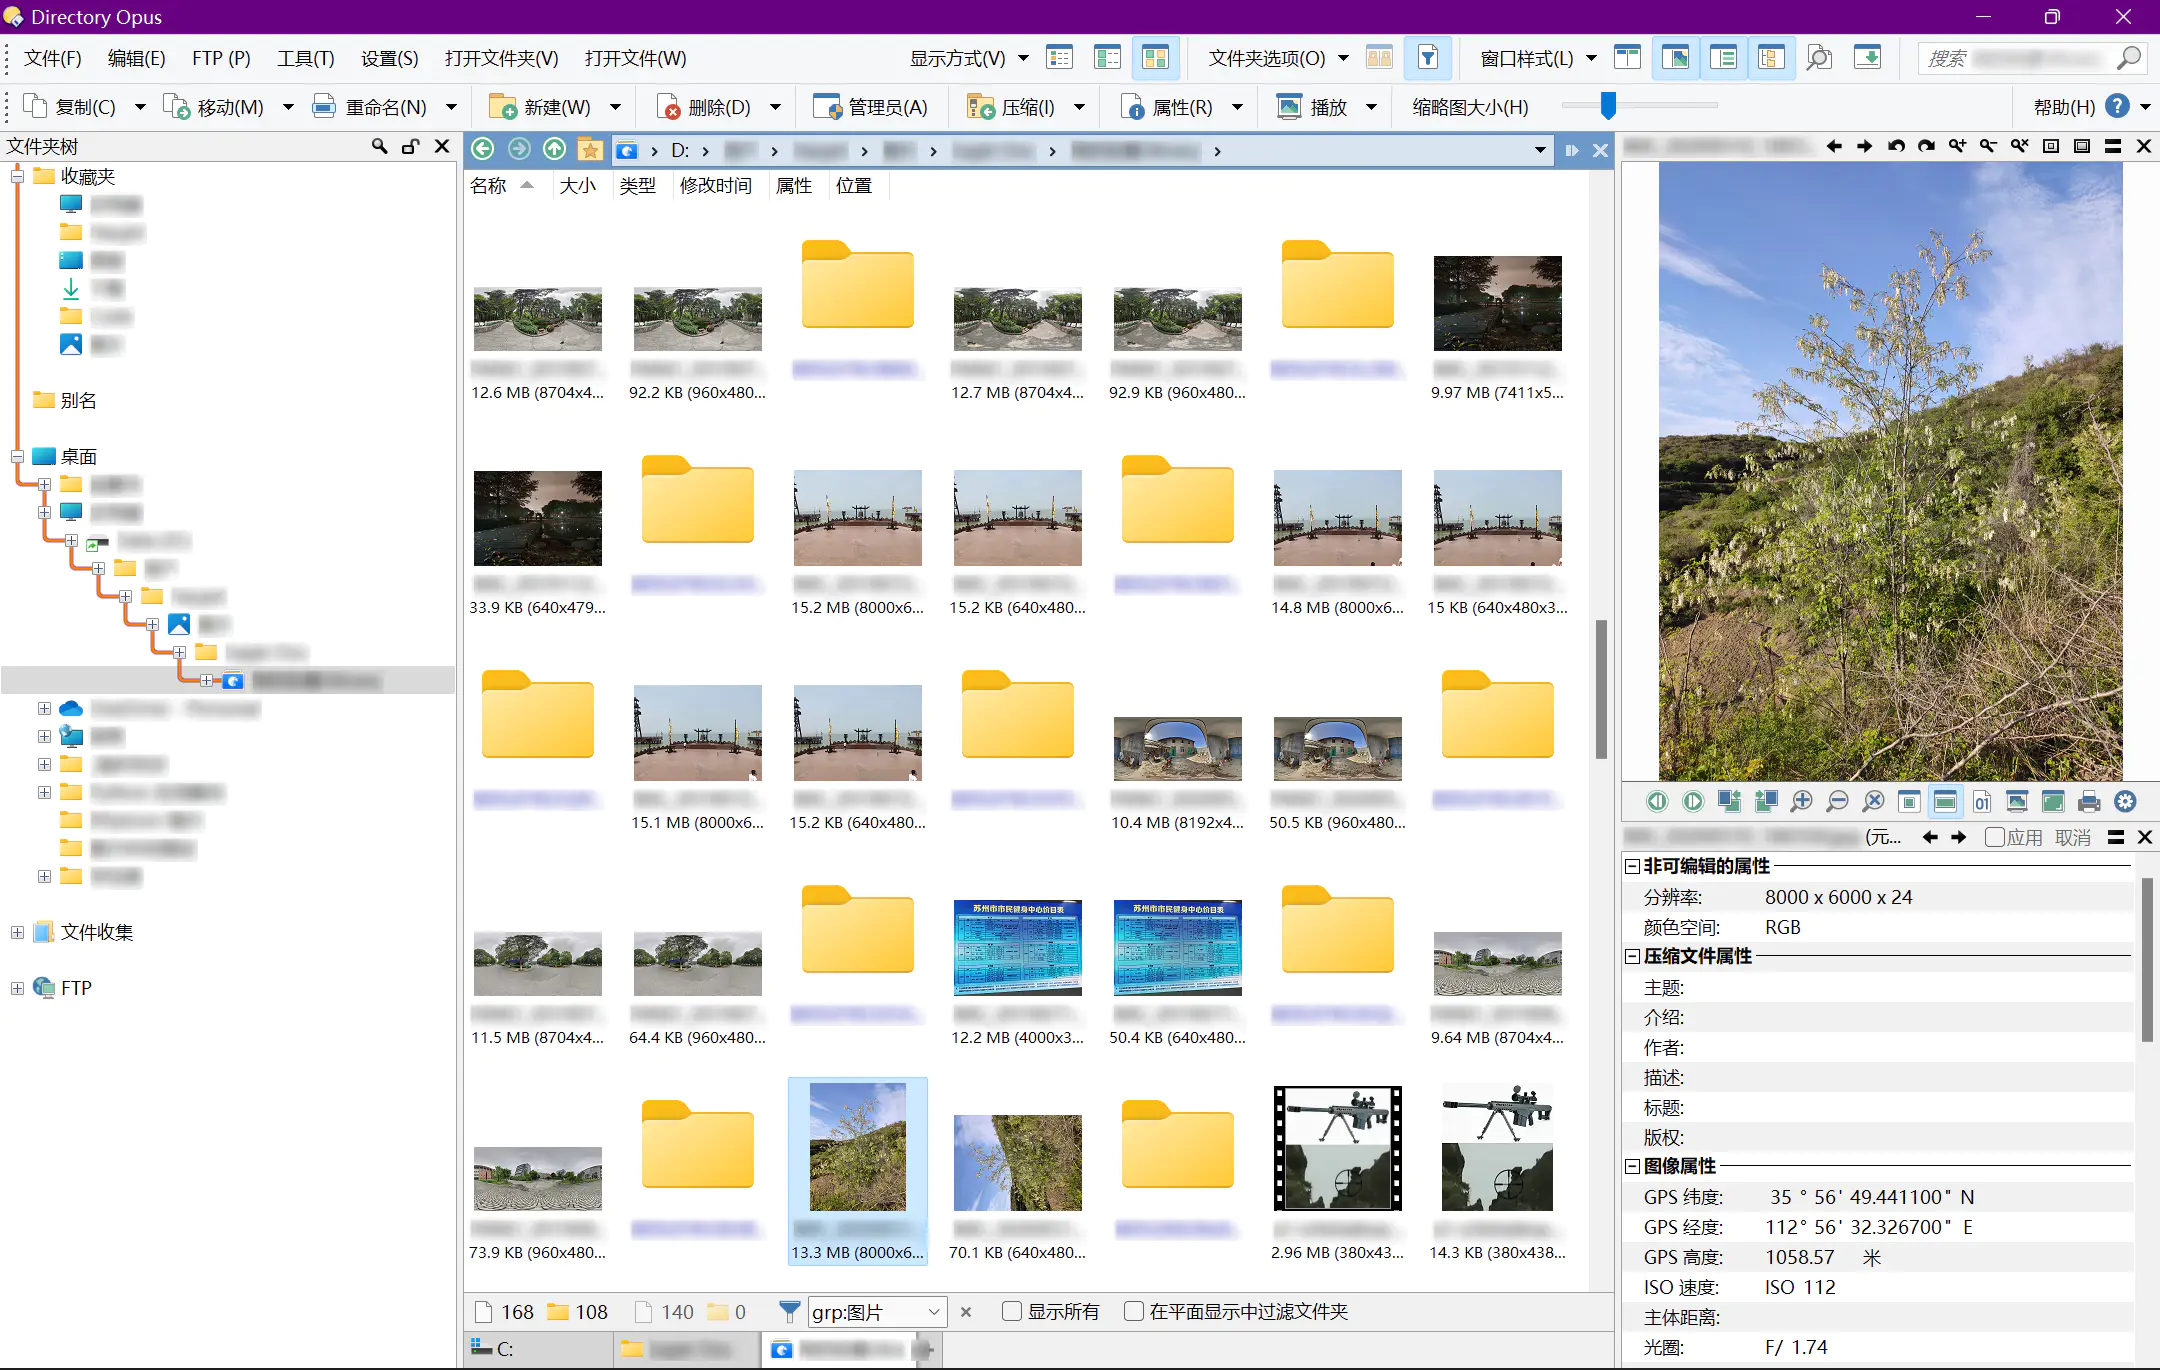The image size is (2160, 1370).
Task: Click the 管理员(A) button
Action: point(871,107)
